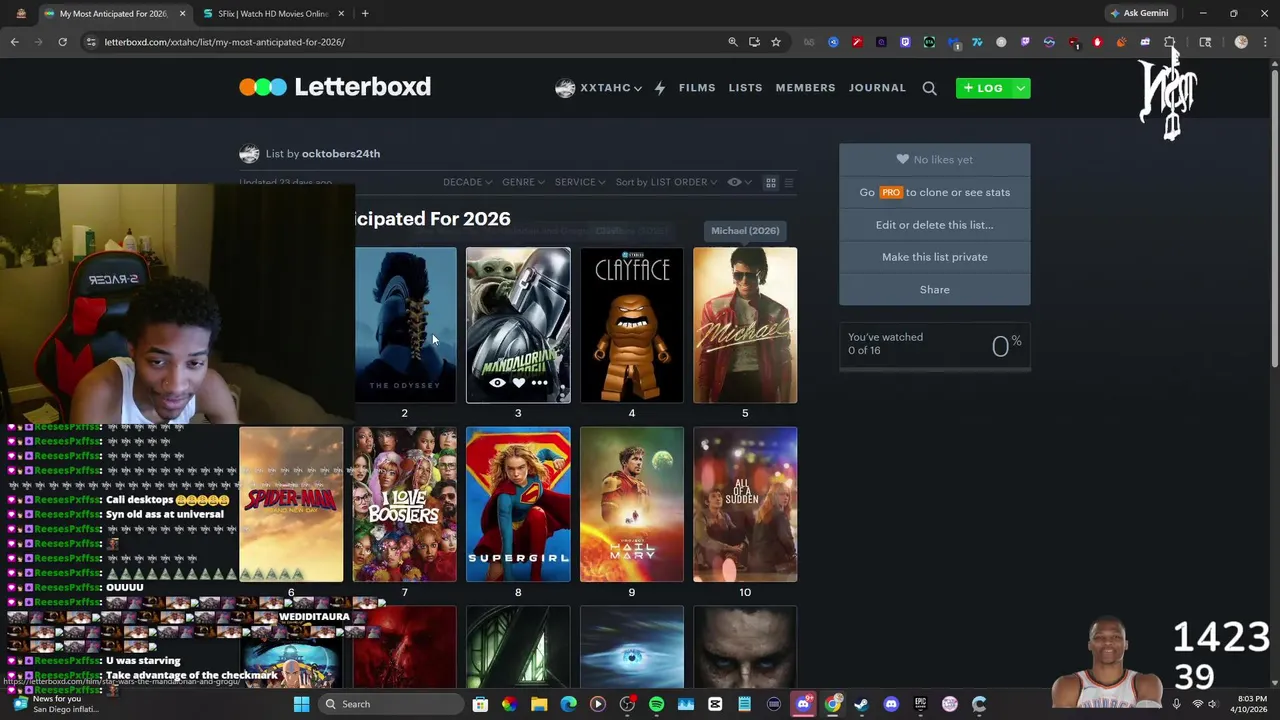Click the green LOG button

click(984, 88)
